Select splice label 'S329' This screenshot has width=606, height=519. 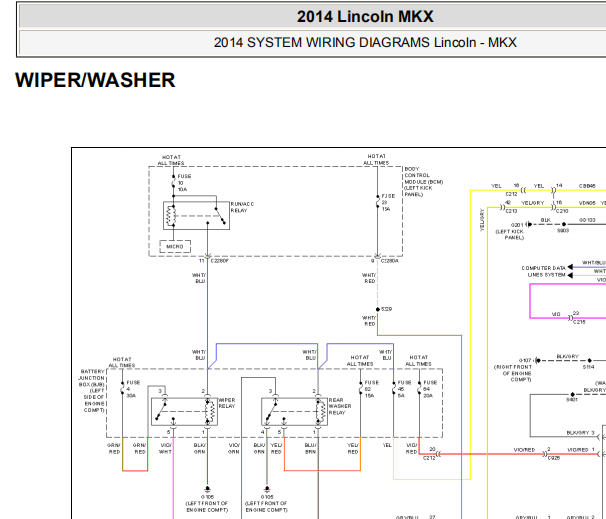click(x=386, y=309)
